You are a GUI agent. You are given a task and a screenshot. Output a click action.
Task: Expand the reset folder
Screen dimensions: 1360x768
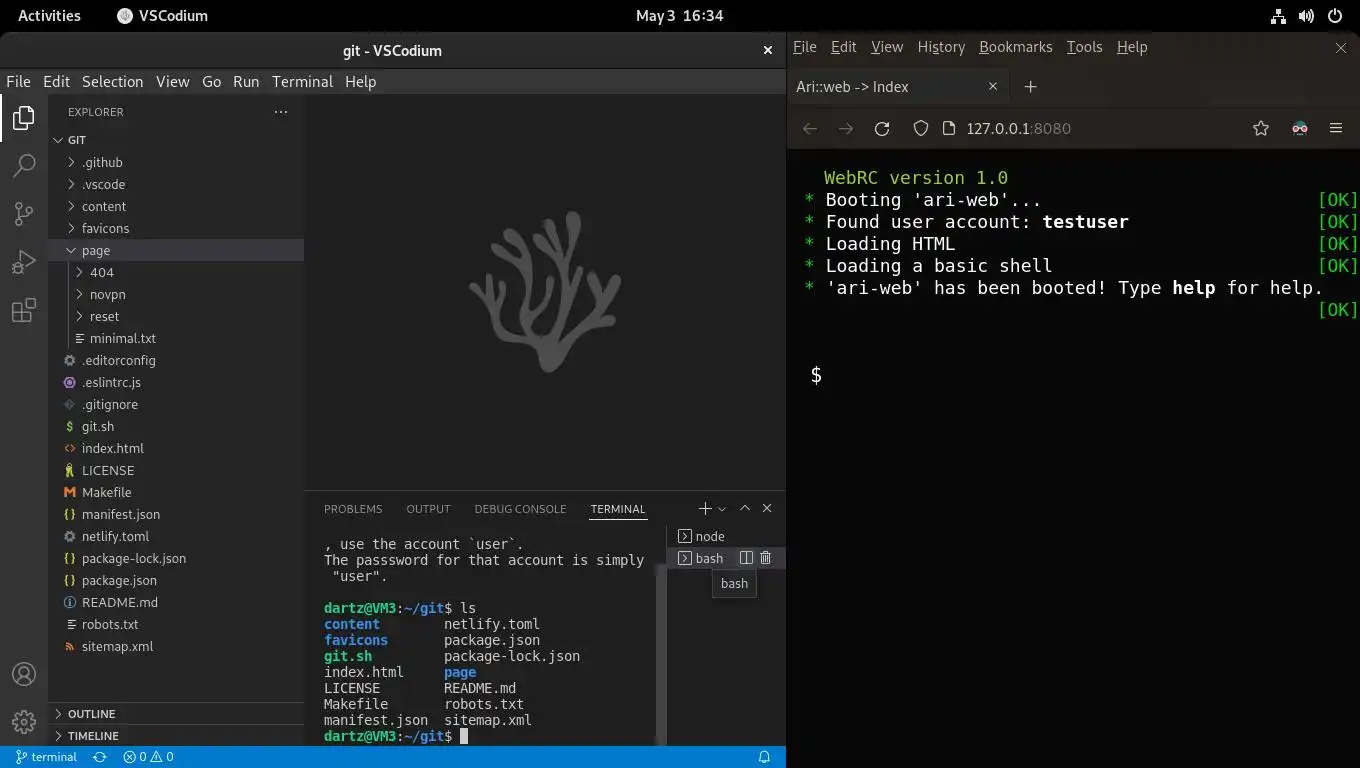coord(176,316)
